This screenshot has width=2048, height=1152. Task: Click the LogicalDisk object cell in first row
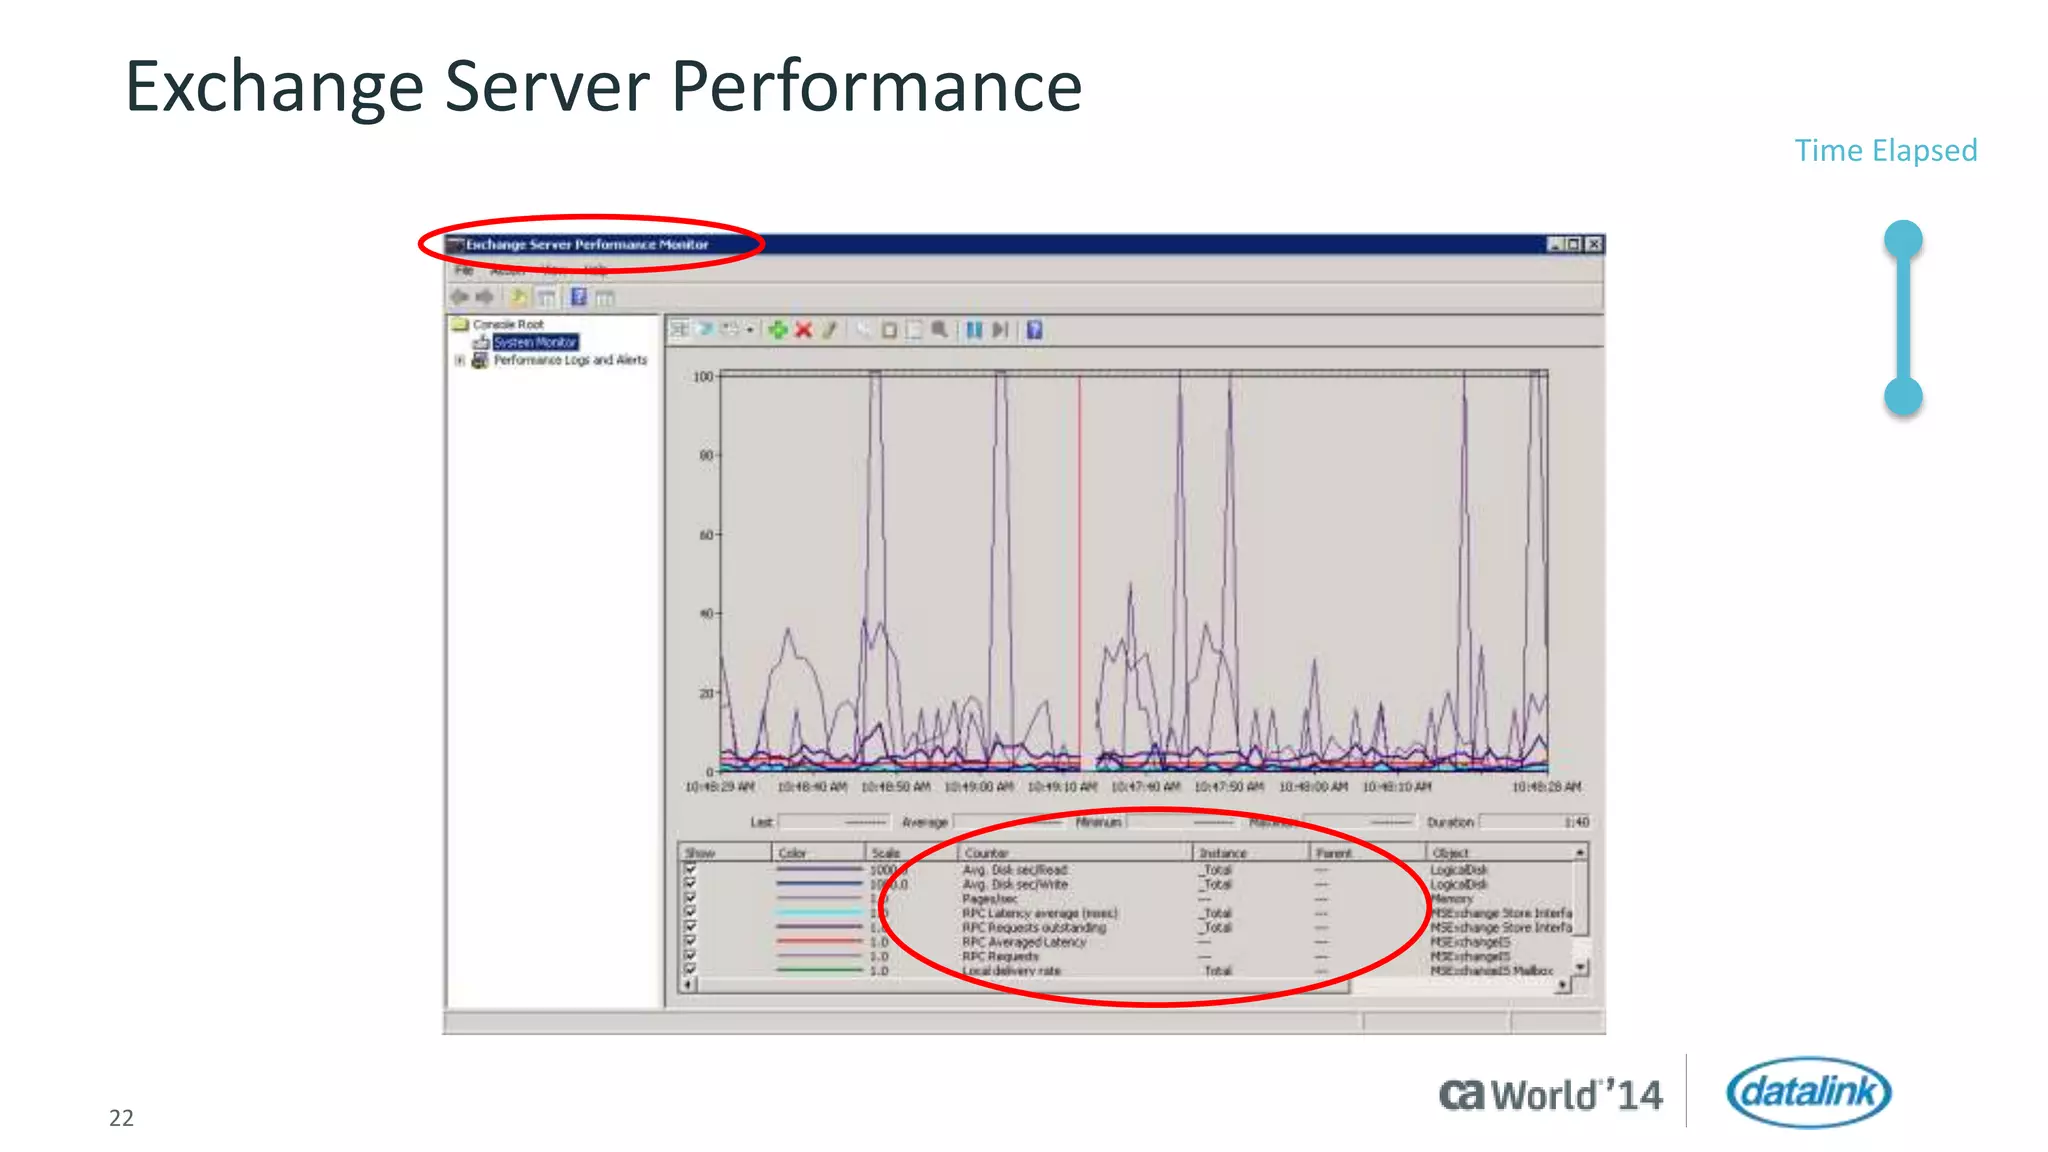(x=1459, y=870)
